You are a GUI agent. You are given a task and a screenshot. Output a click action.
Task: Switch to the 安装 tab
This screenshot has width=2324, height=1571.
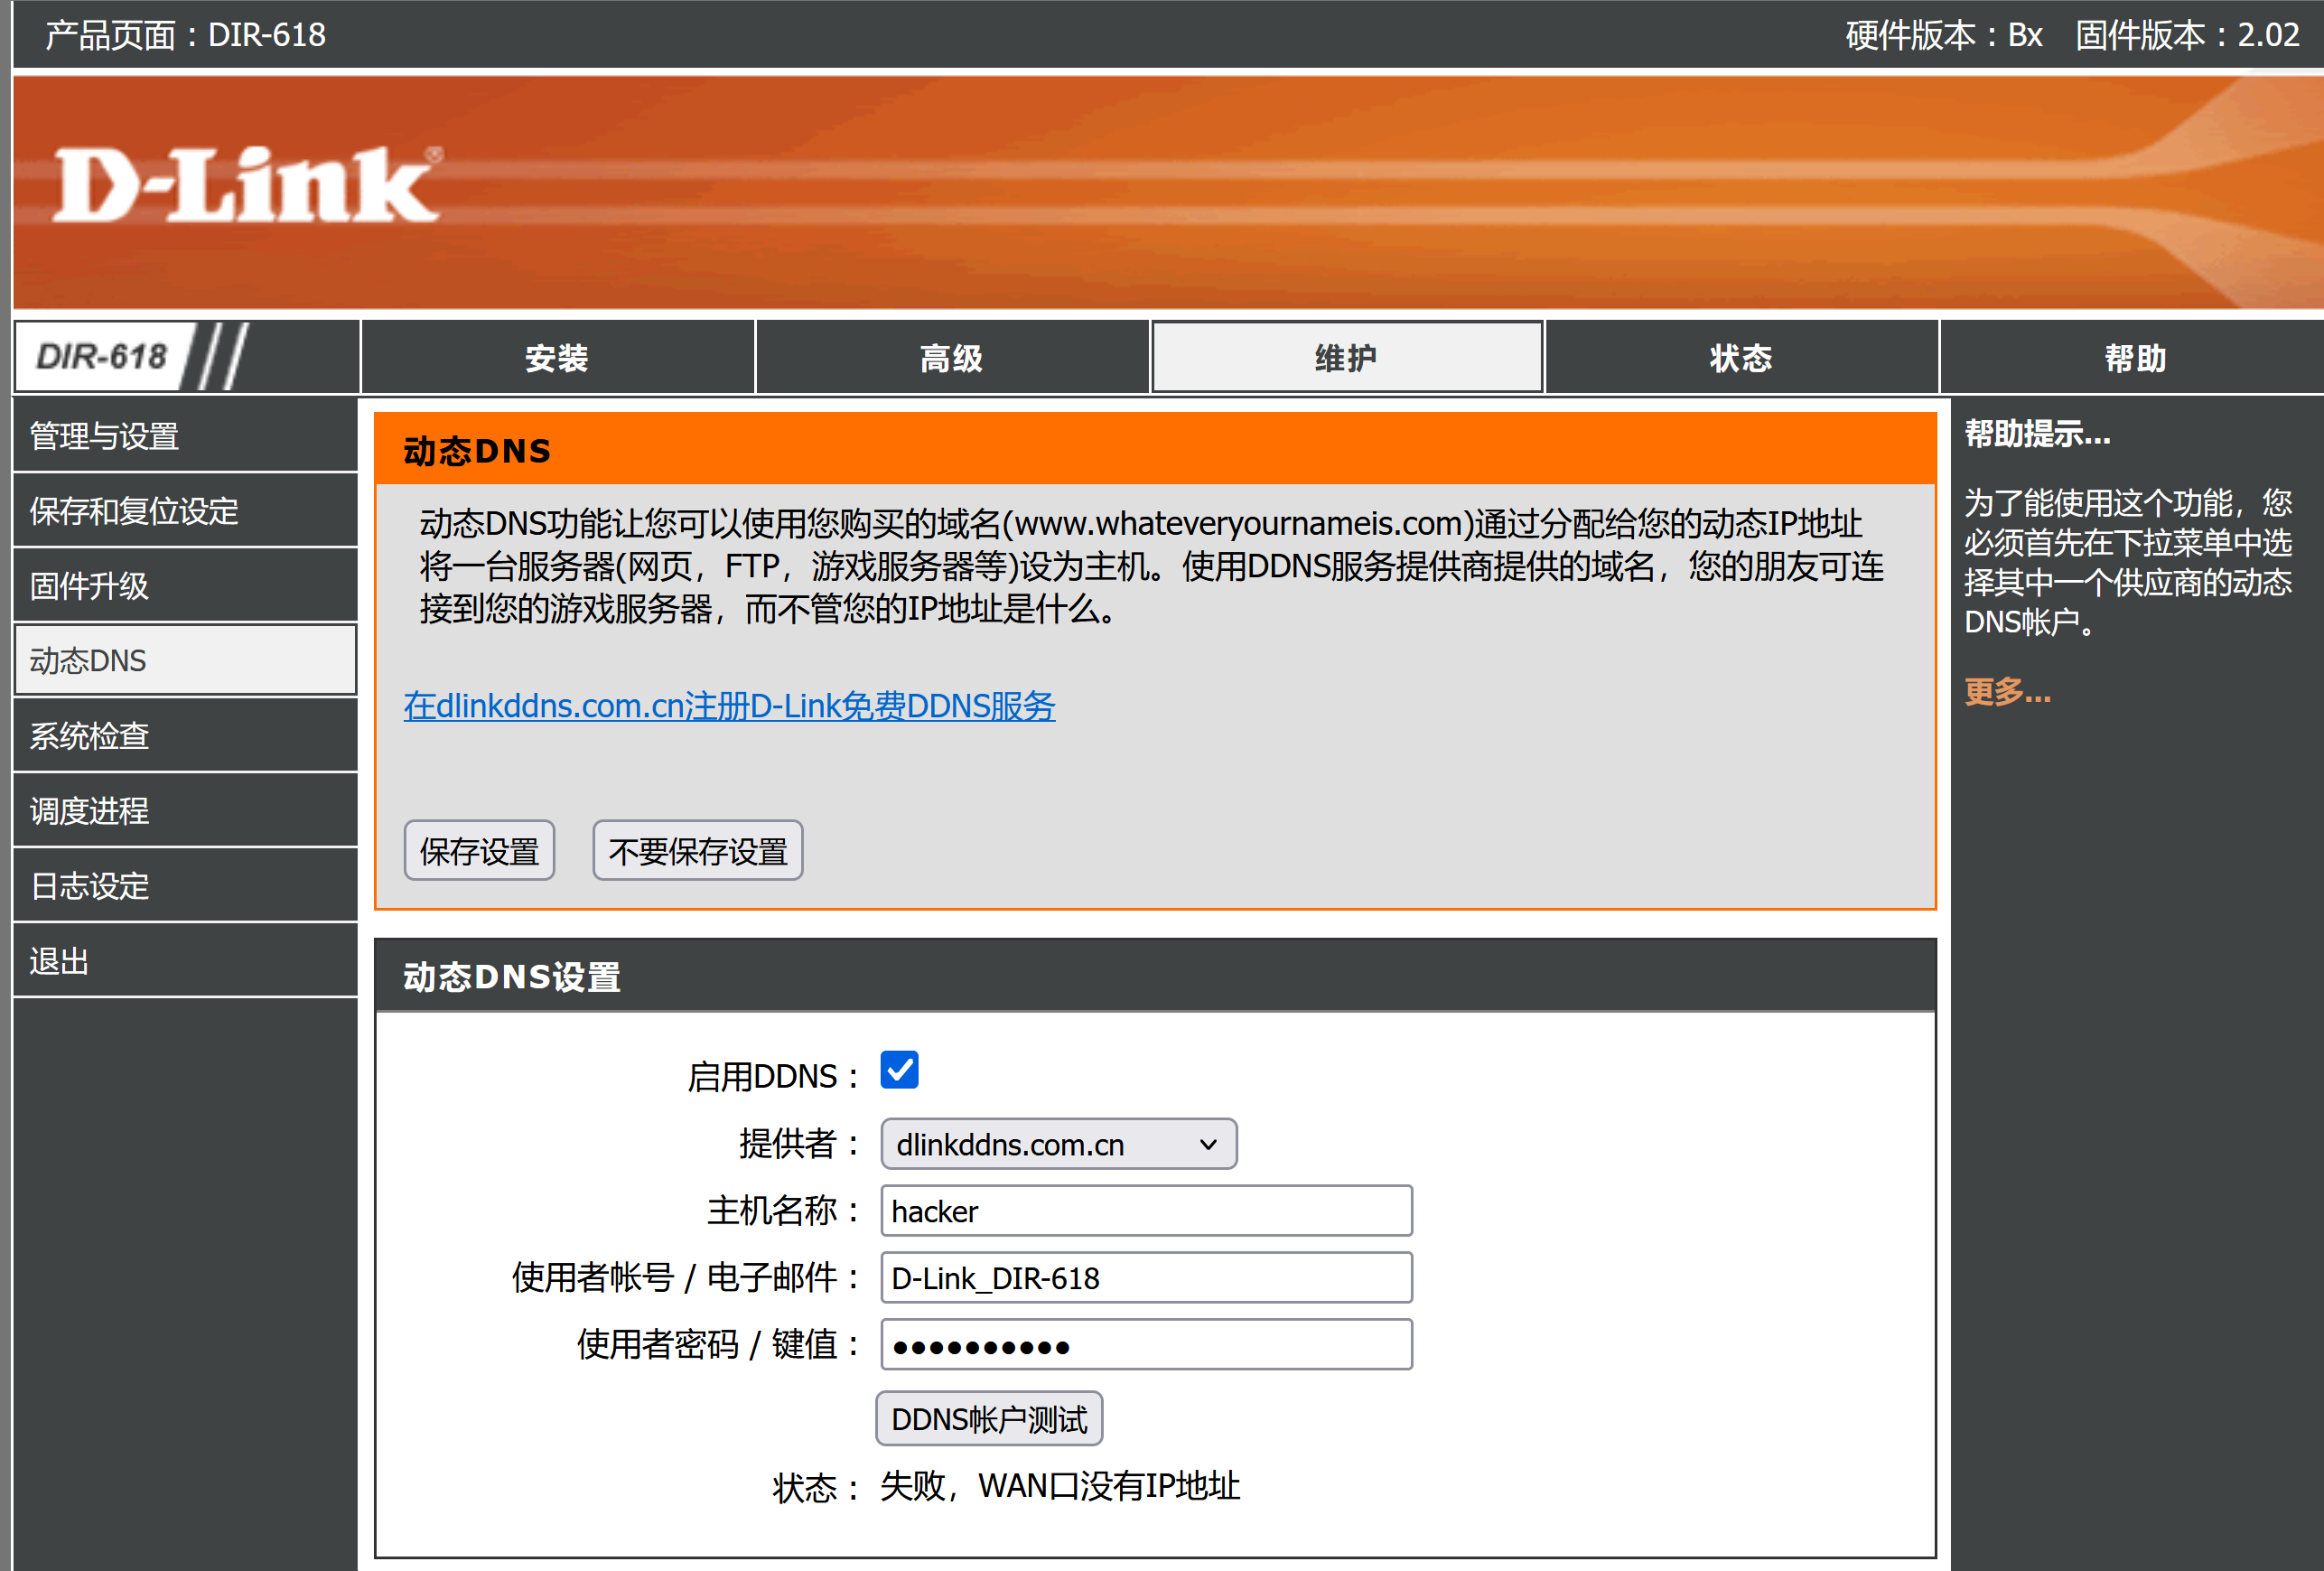click(x=557, y=358)
